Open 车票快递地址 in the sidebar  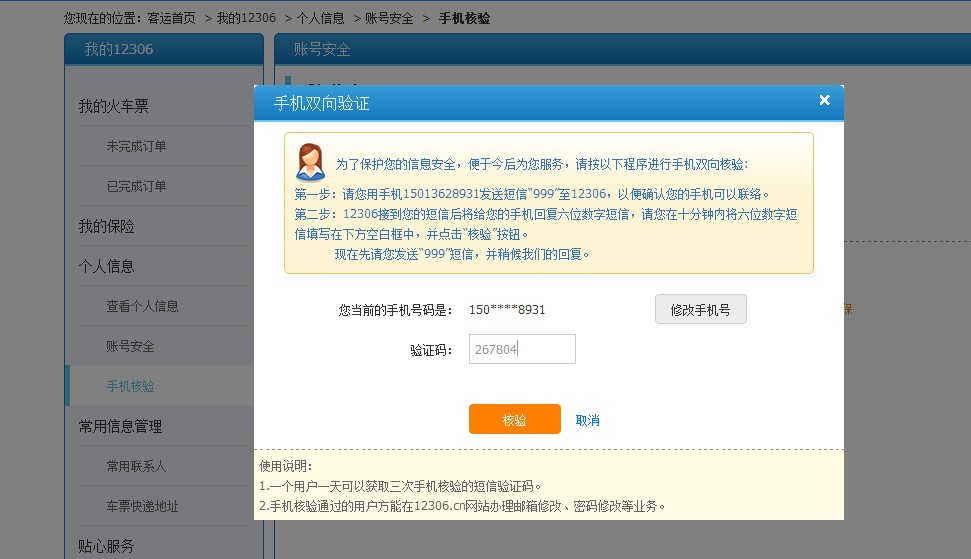(x=143, y=506)
